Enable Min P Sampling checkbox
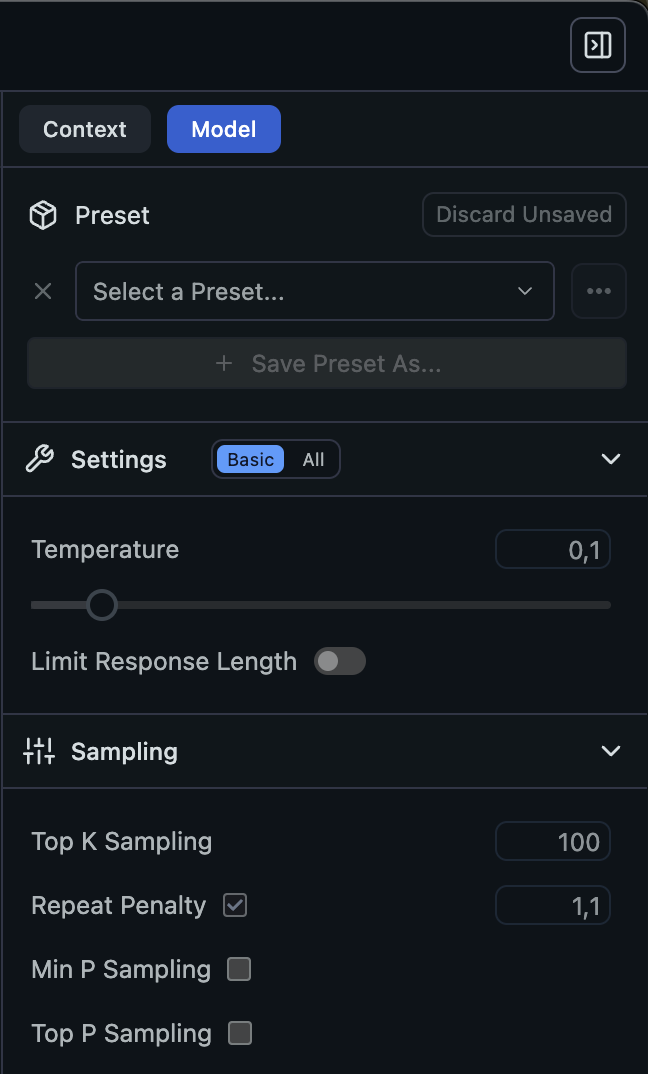This screenshot has width=648, height=1074. point(239,969)
